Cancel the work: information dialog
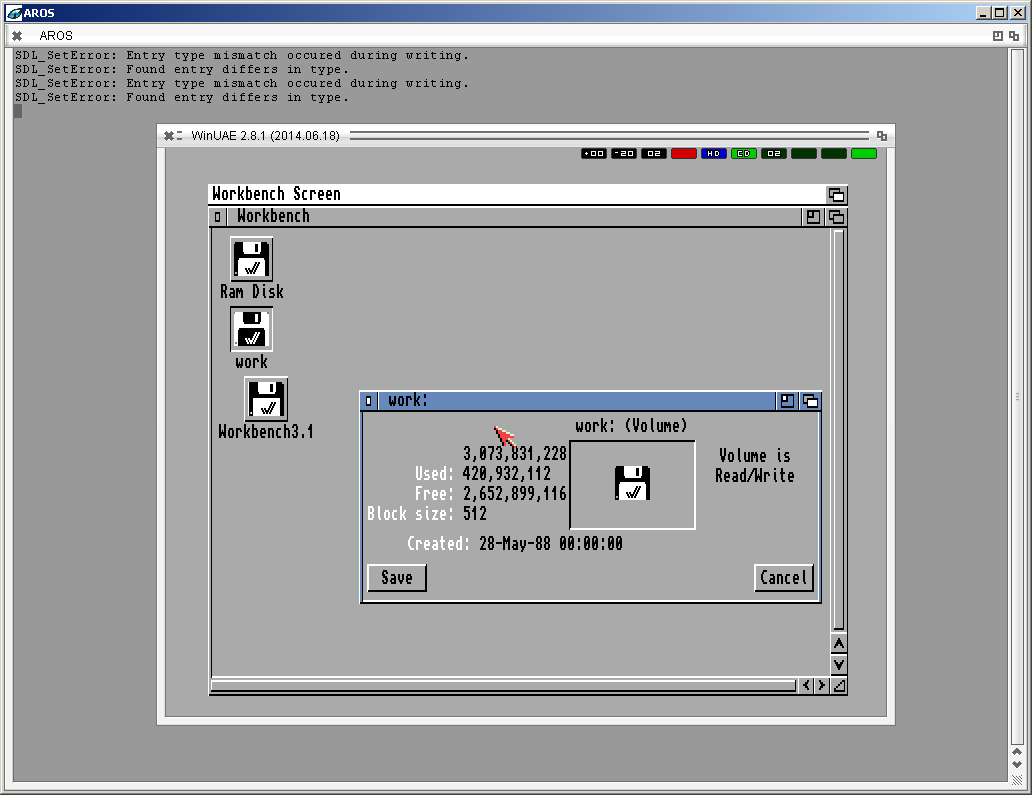Image resolution: width=1032 pixels, height=795 pixels. (x=784, y=578)
